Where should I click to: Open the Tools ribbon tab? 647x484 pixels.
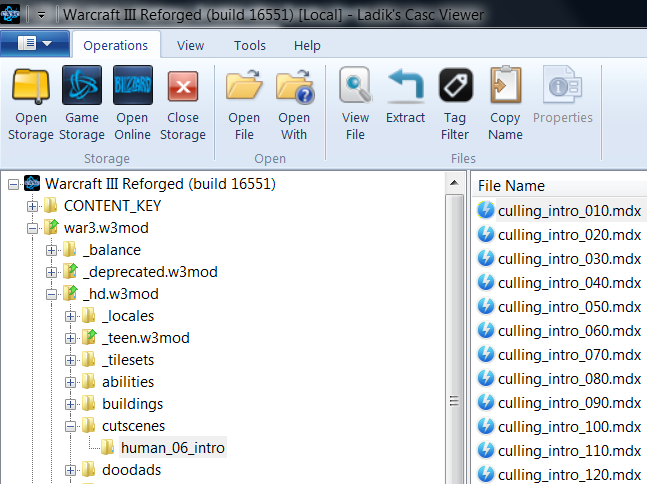point(250,45)
